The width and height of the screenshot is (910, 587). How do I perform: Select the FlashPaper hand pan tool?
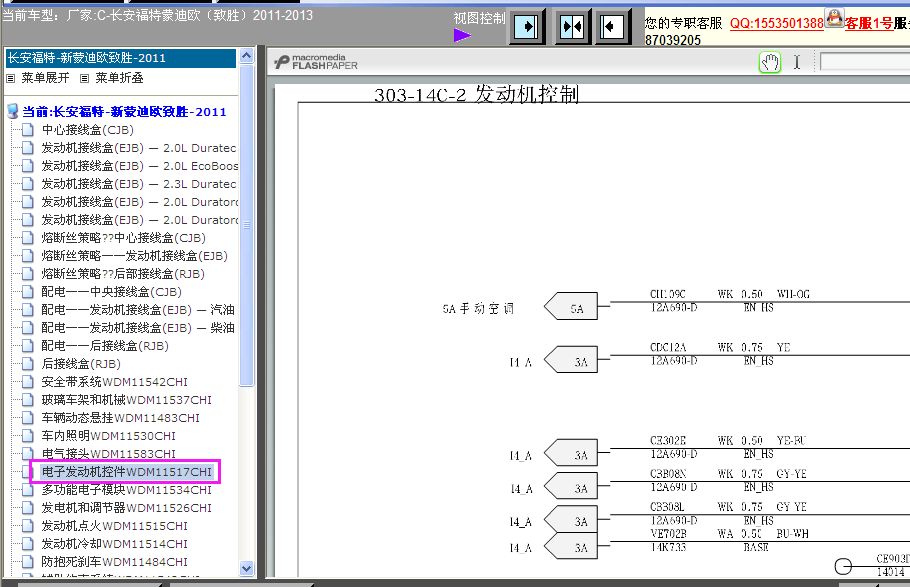(770, 62)
